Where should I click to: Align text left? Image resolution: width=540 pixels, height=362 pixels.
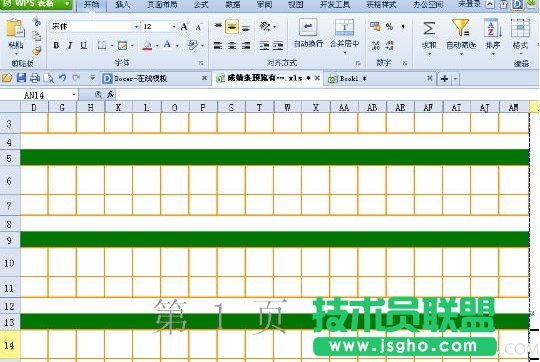pos(218,45)
